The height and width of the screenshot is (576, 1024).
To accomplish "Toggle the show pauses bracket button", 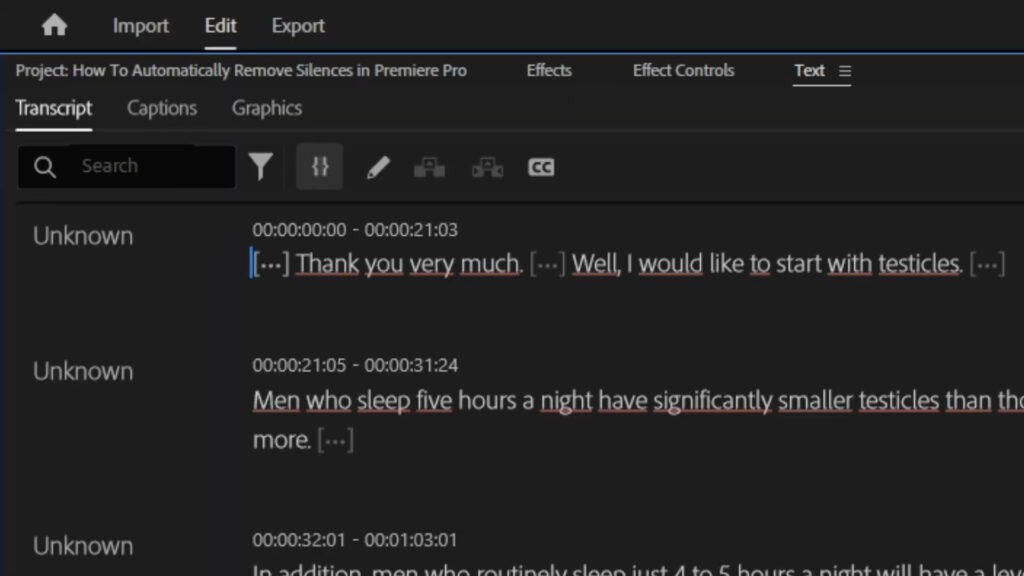I will (x=319, y=167).
